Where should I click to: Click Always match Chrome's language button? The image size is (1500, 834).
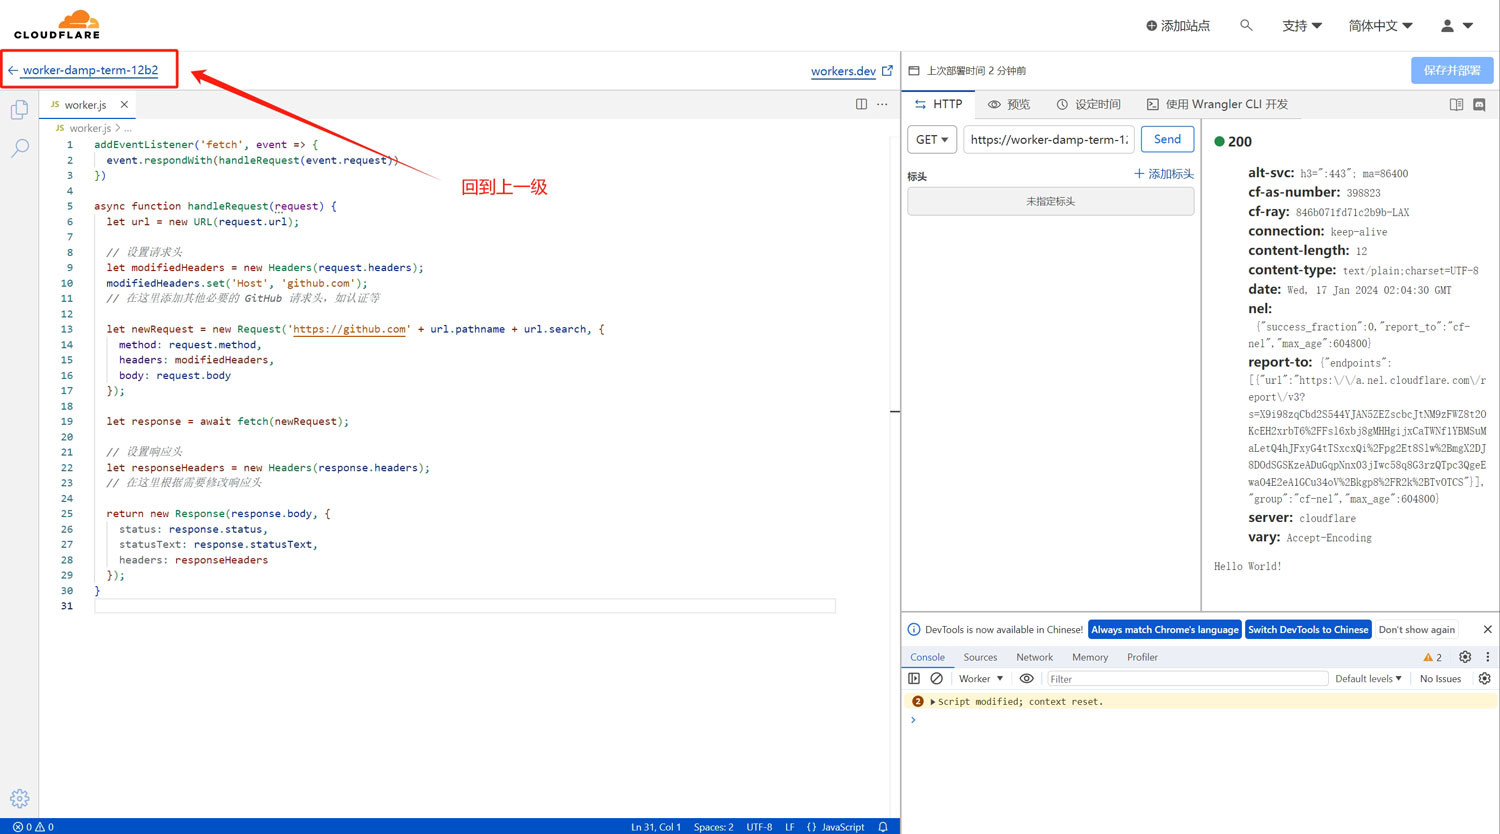tap(1164, 629)
